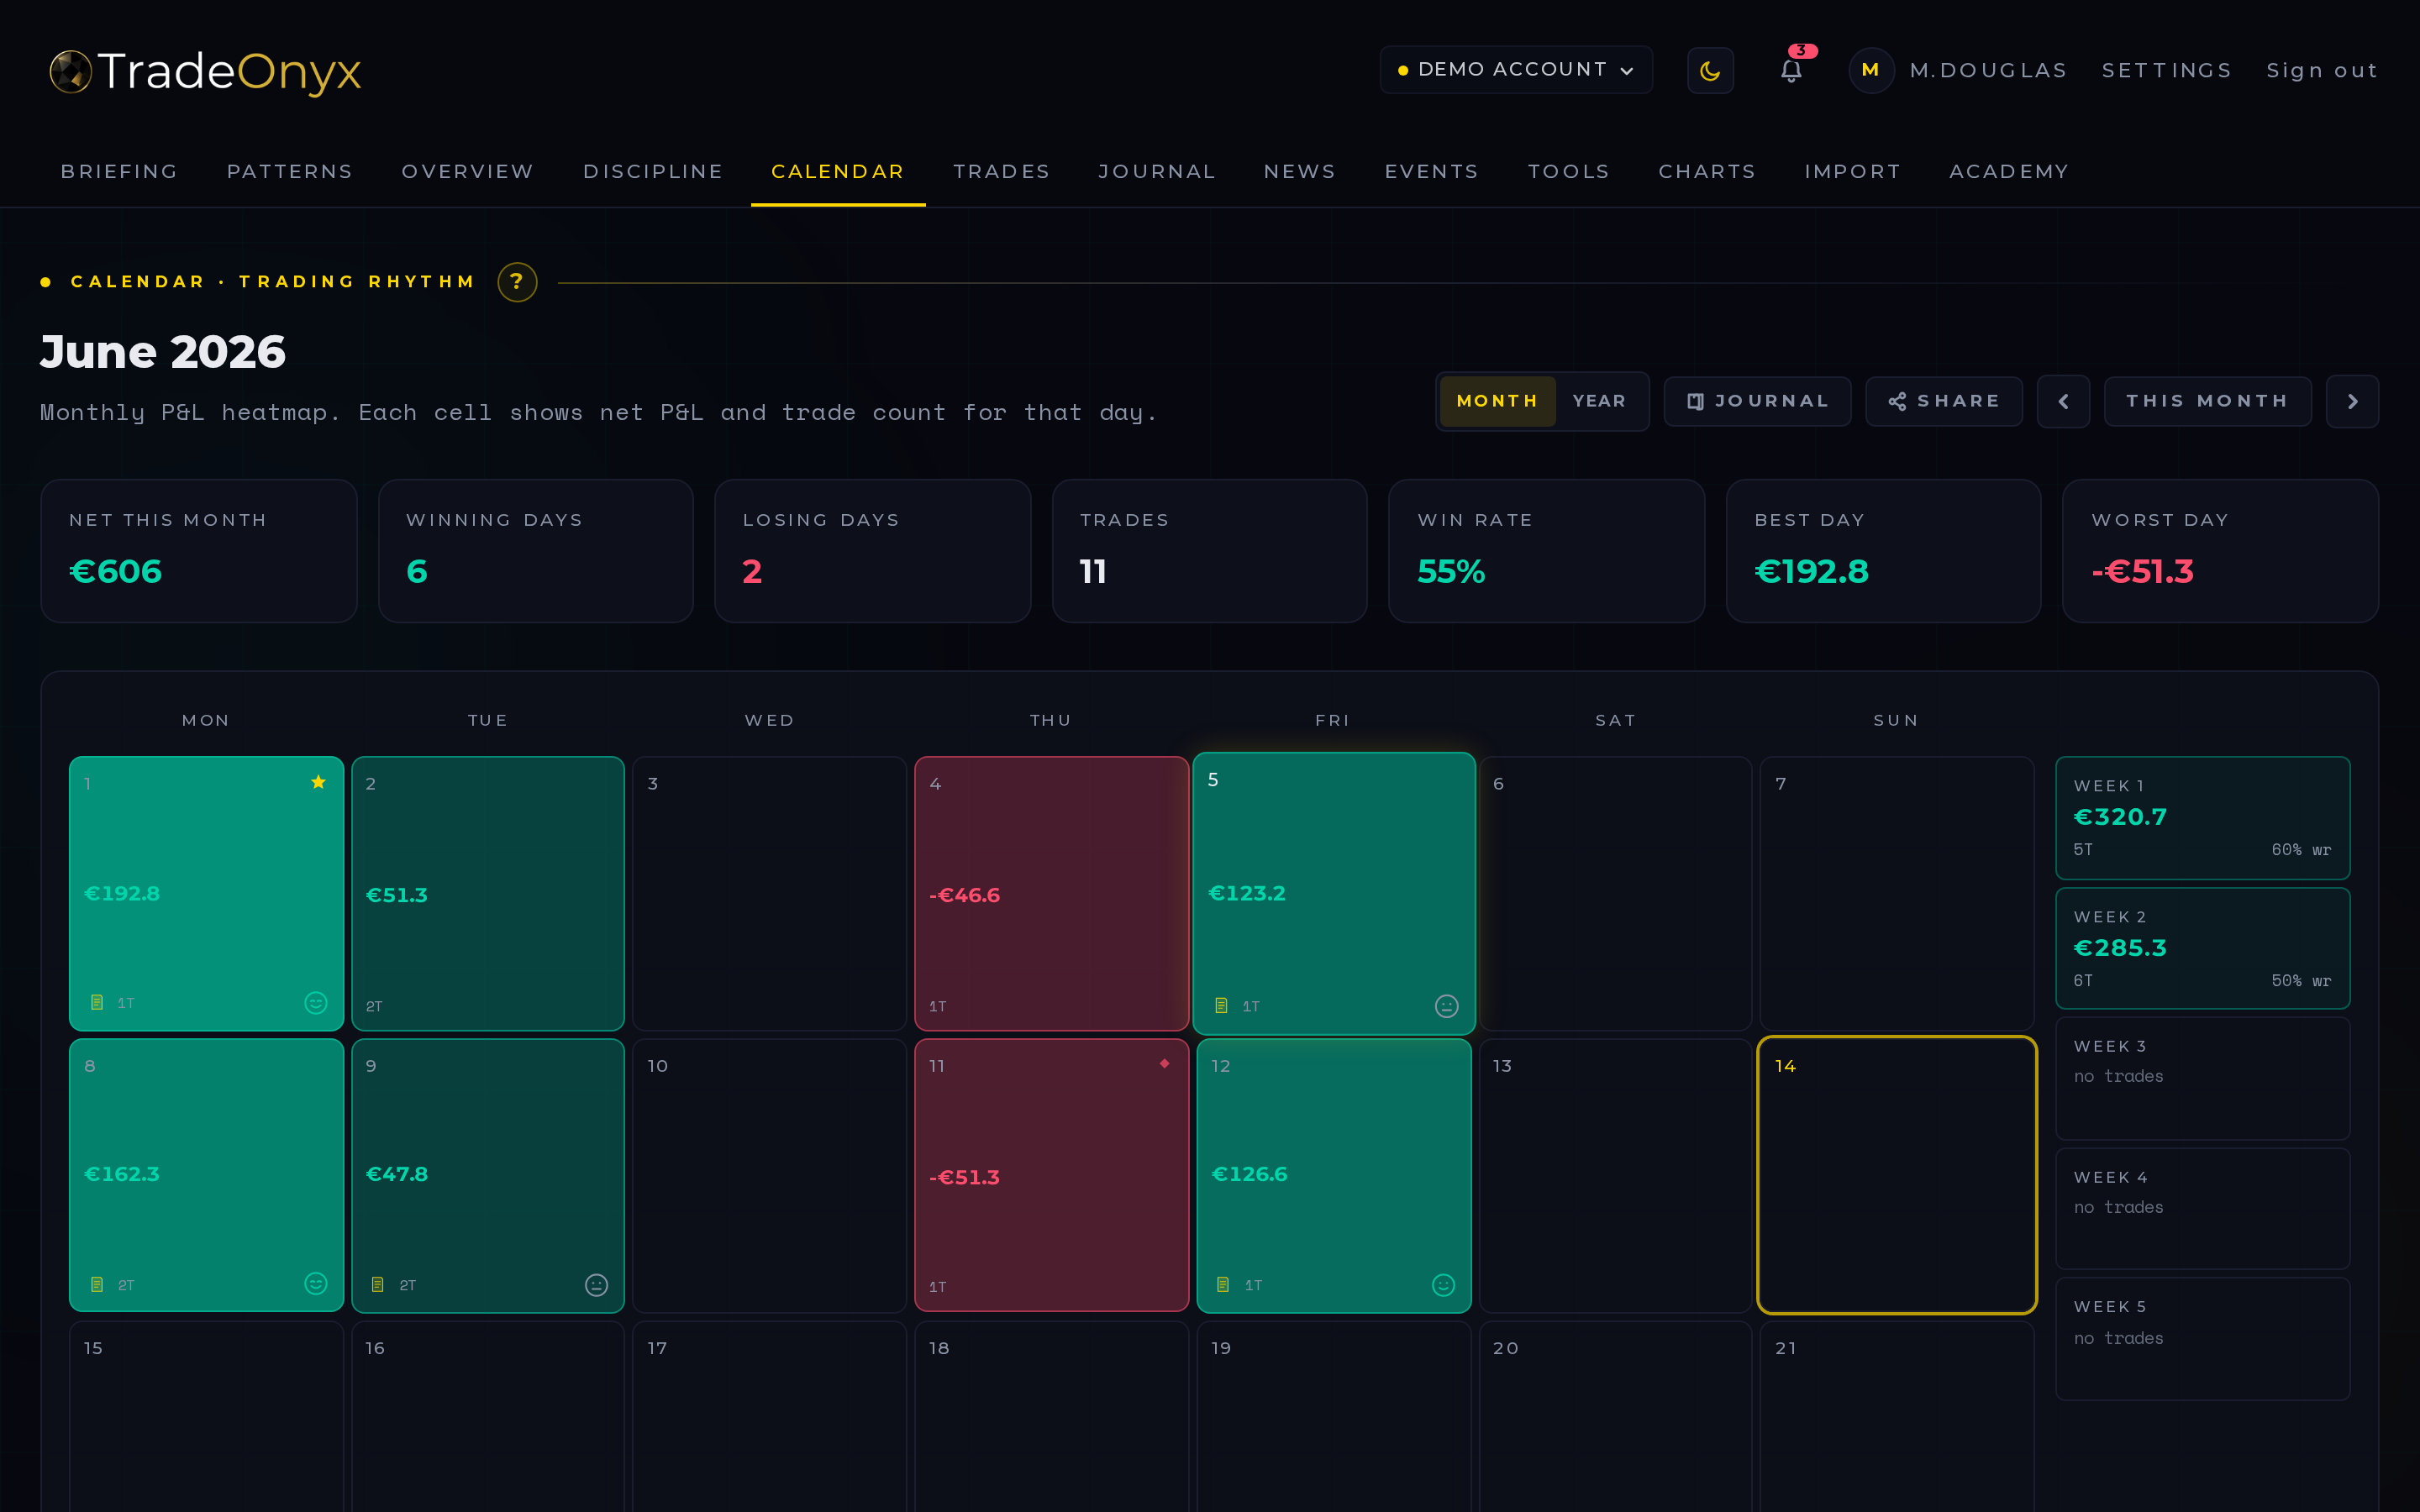
Task: Open the calendar help question mark icon
Action: pos(517,282)
